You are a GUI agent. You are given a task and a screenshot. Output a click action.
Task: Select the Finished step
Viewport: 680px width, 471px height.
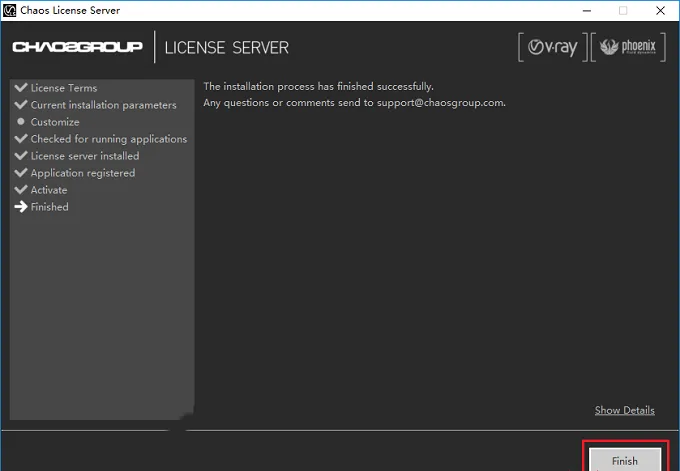41,207
